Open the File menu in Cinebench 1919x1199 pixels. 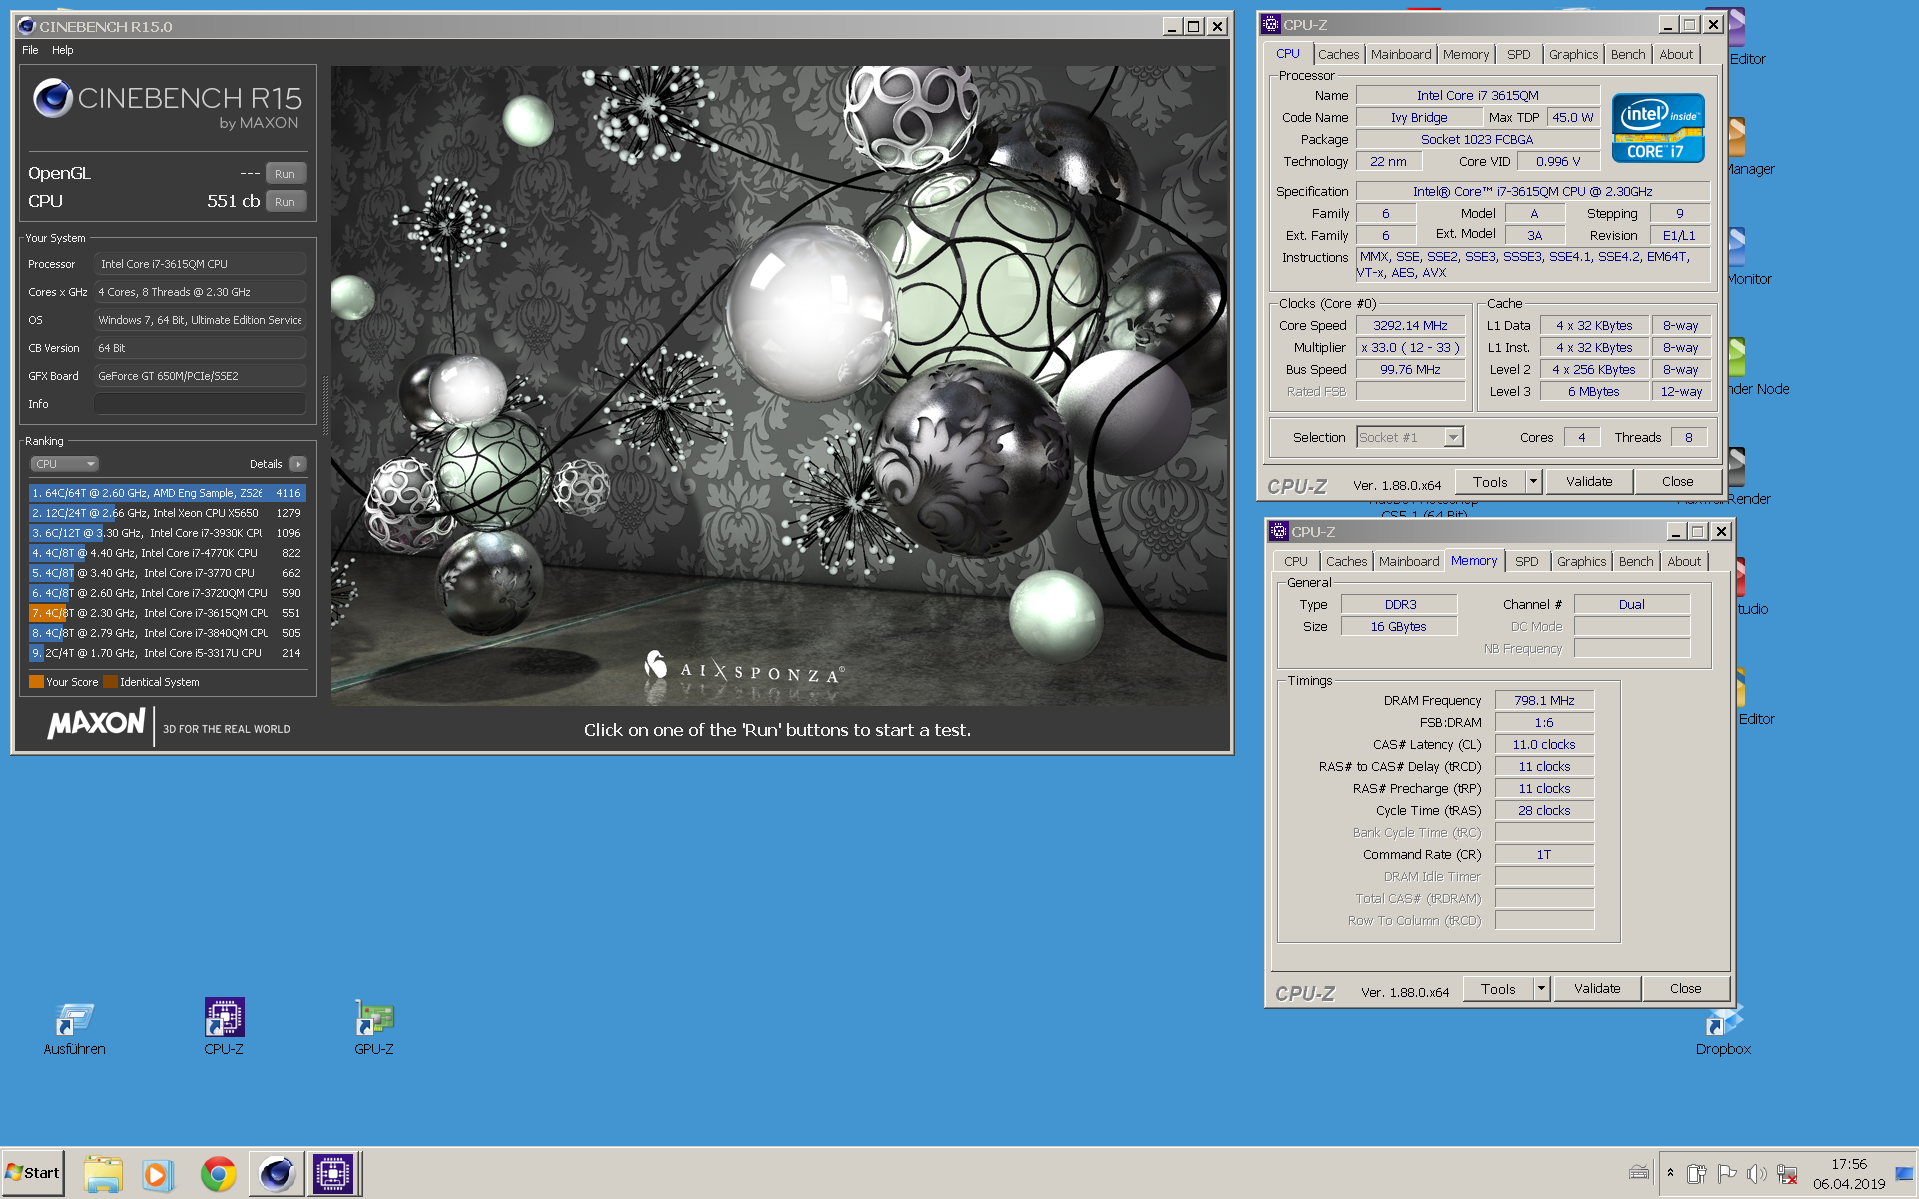tap(30, 50)
